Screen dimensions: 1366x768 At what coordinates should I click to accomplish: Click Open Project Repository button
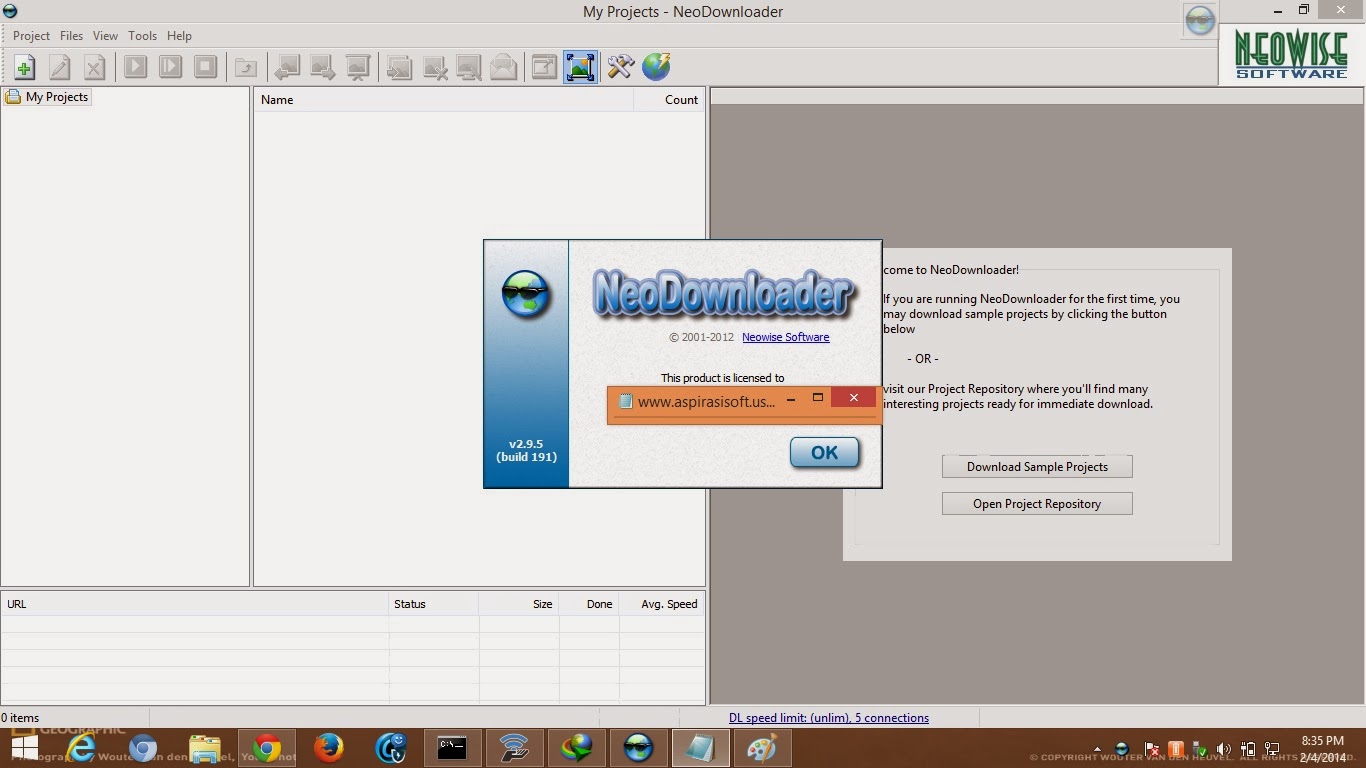(x=1037, y=503)
